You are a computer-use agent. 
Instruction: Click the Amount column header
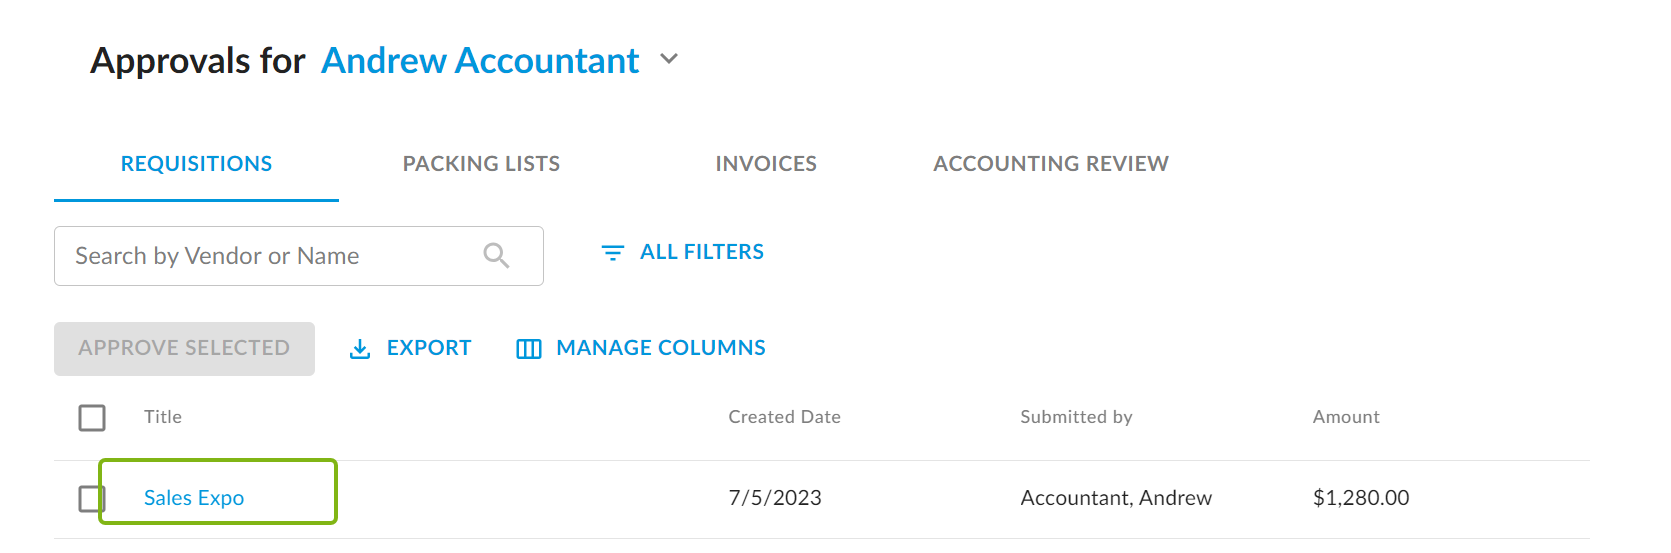[1346, 417]
